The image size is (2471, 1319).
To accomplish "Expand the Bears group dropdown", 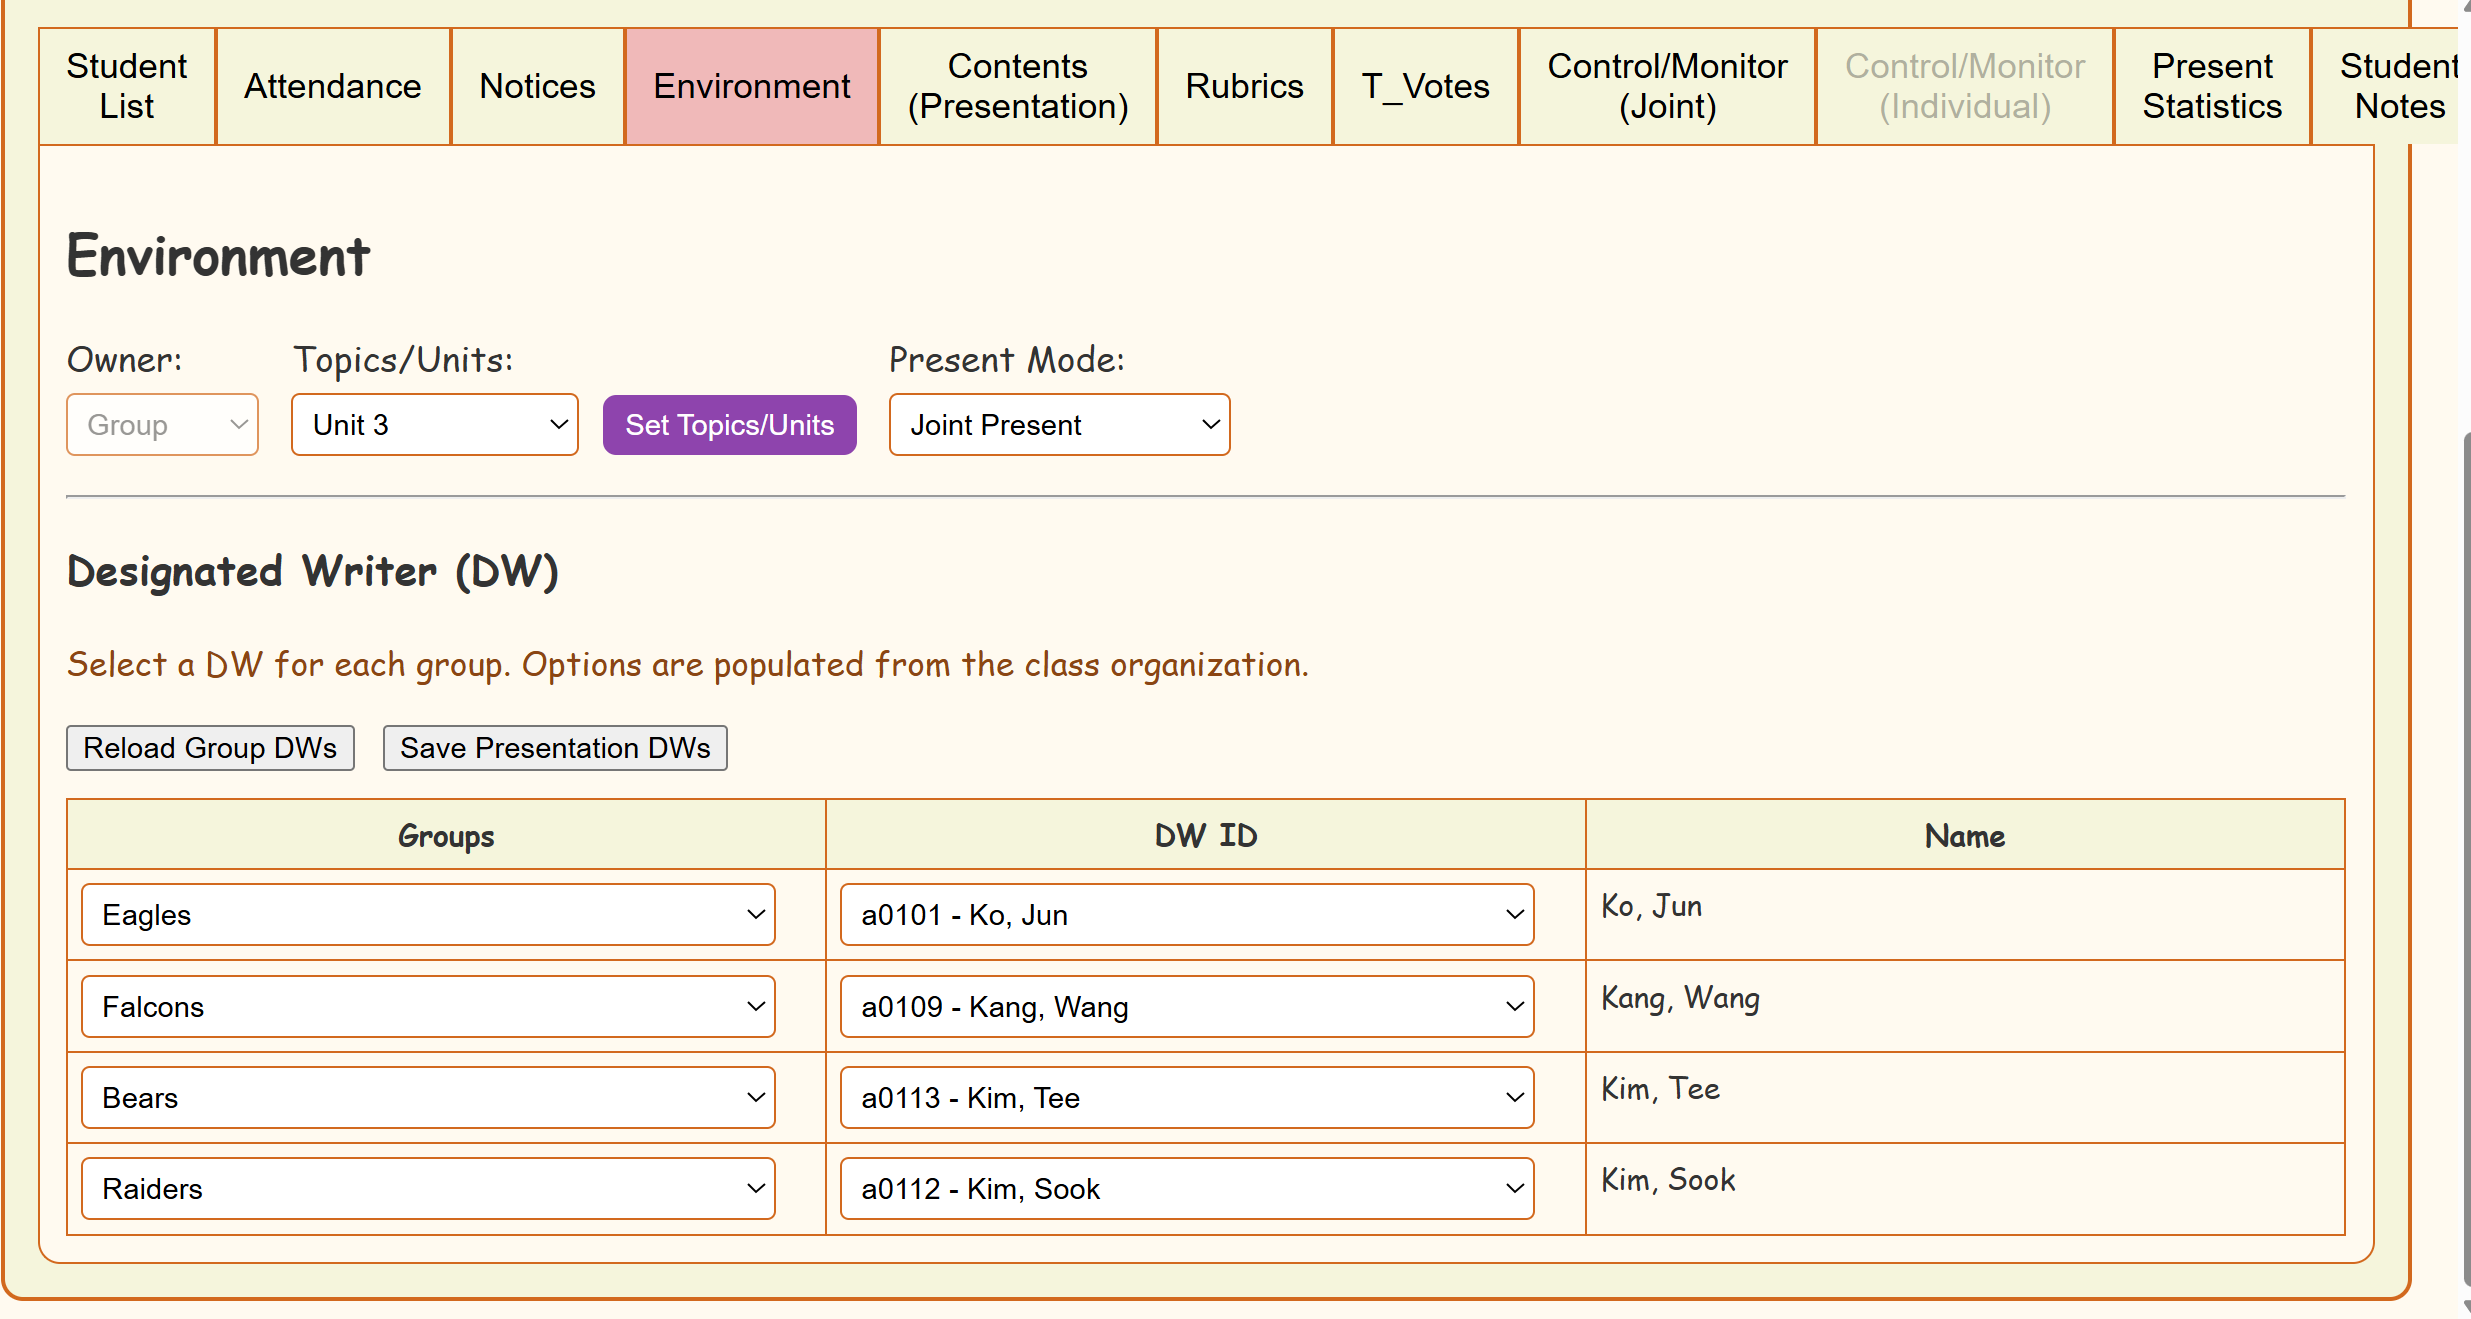I will click(428, 1098).
